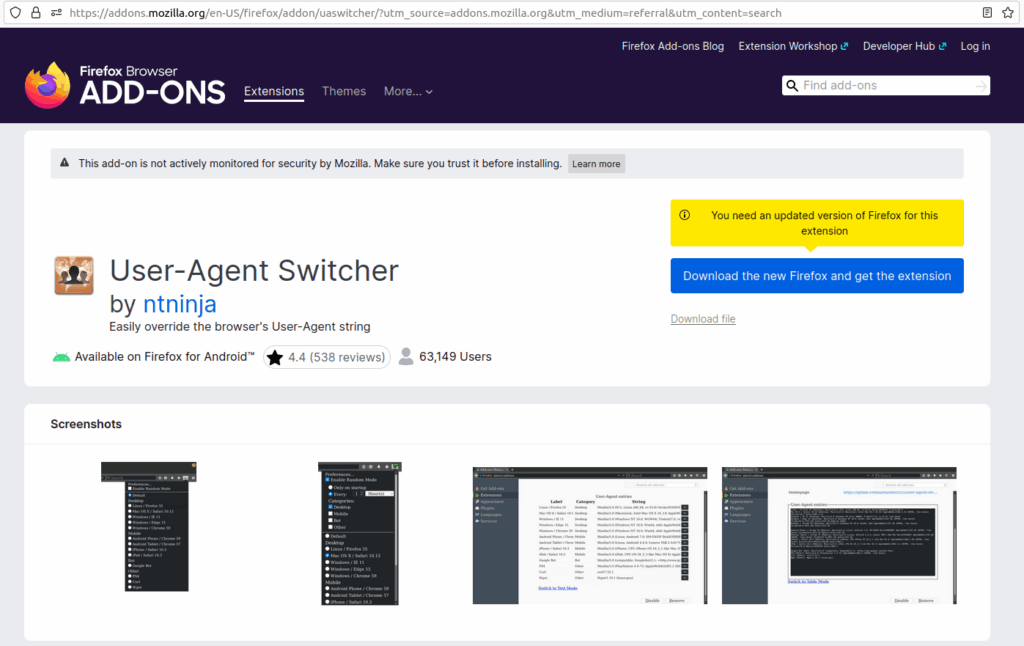Click the User-Agent Switcher add-on icon
The image size is (1024, 646).
tap(74, 276)
